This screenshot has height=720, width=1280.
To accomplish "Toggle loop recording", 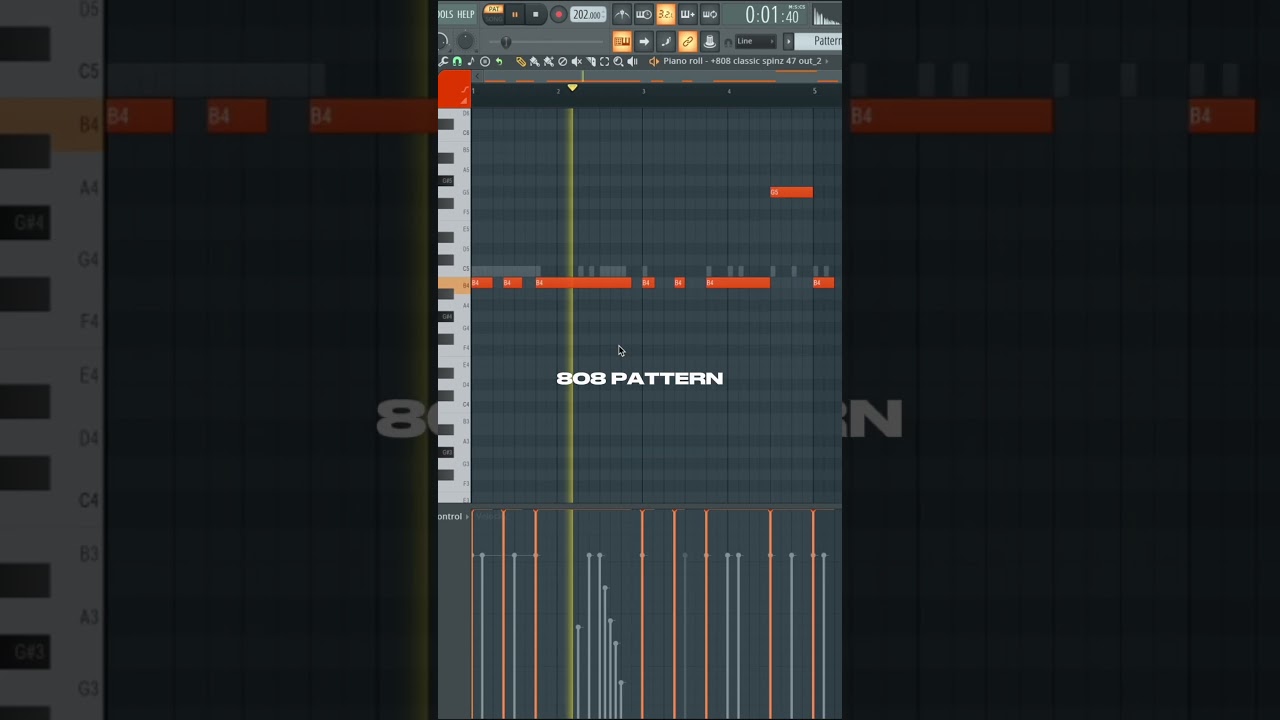I will [x=710, y=14].
